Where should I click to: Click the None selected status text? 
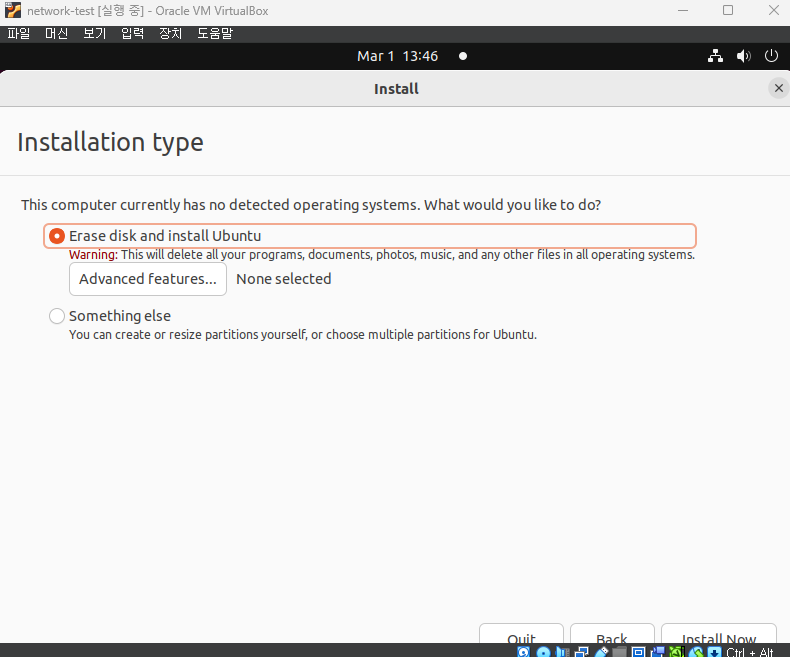(284, 279)
